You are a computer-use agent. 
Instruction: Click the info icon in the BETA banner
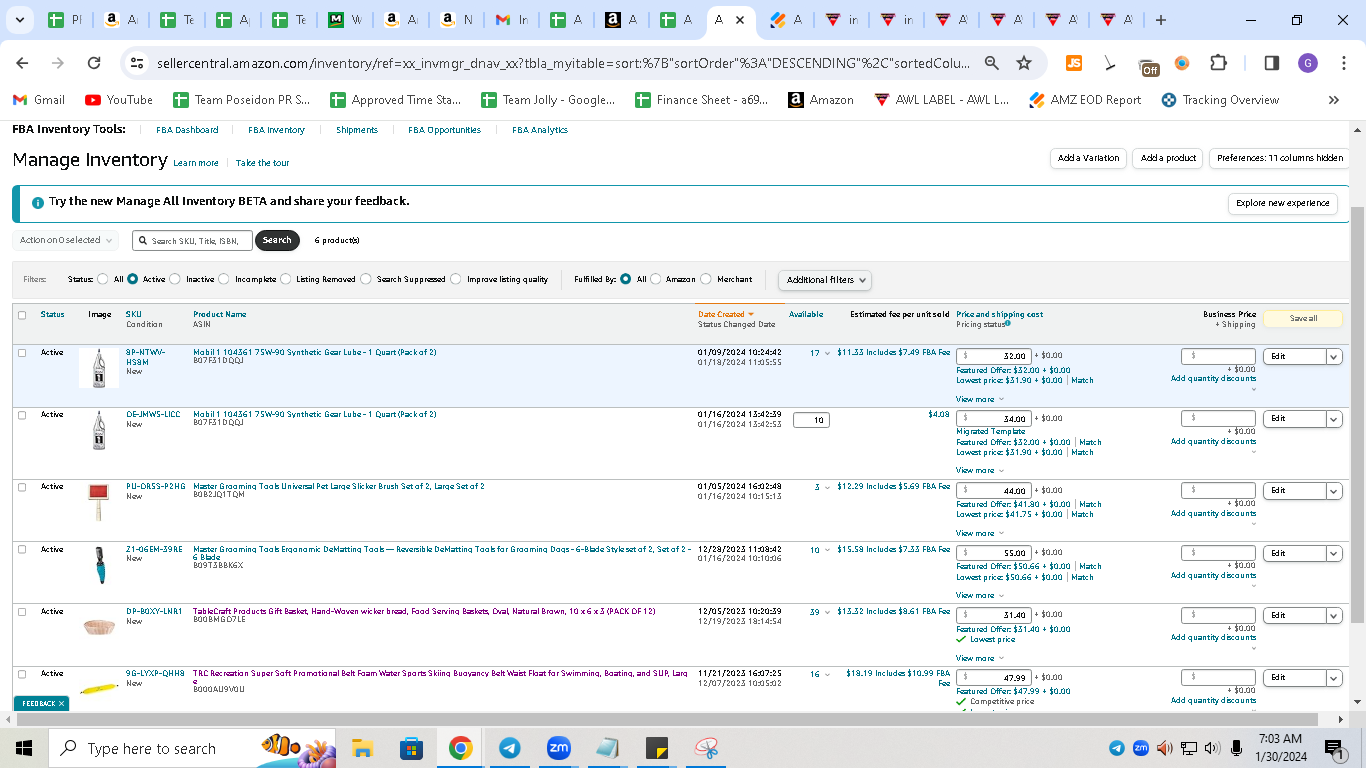point(38,202)
